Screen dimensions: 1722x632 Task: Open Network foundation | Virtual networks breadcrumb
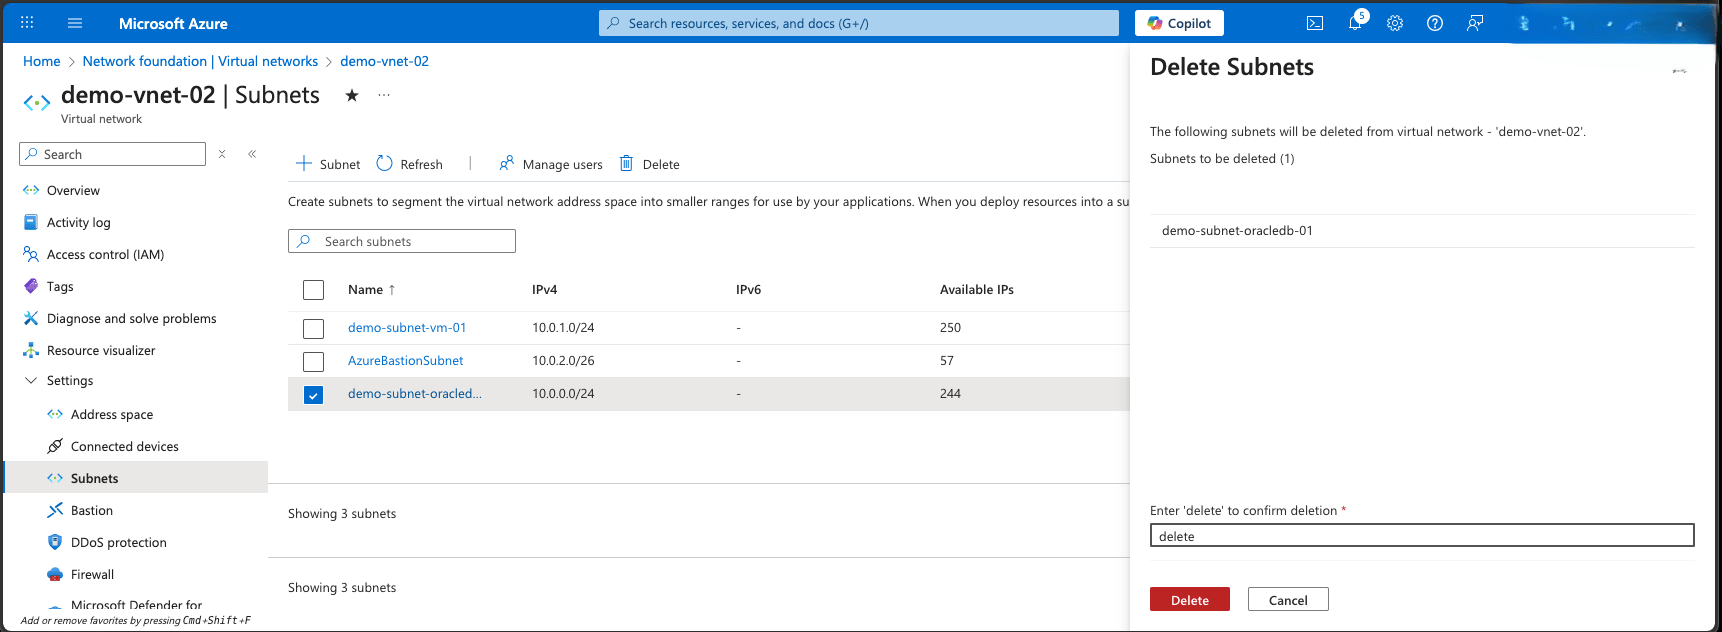(x=200, y=61)
